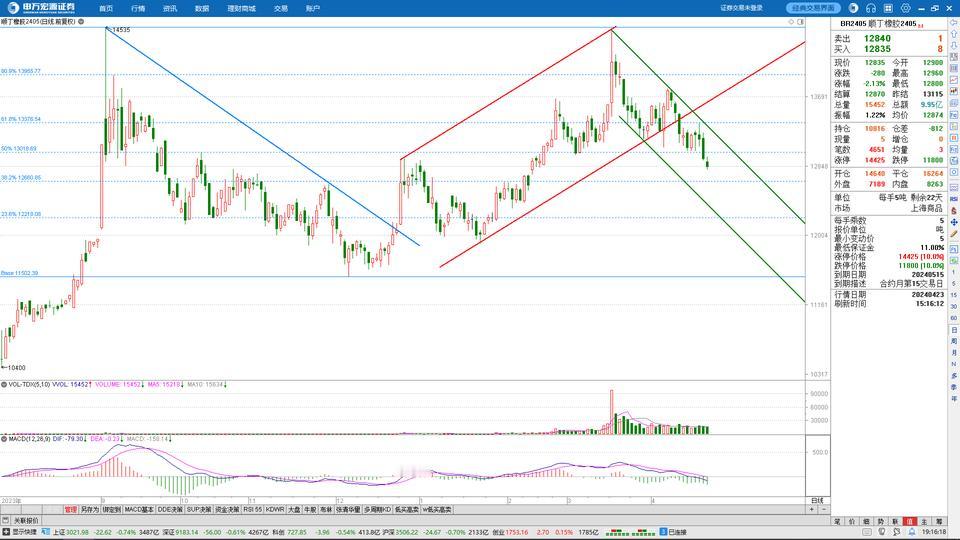Click the 日线 period label under chart
The width and height of the screenshot is (960, 540).
click(x=817, y=500)
